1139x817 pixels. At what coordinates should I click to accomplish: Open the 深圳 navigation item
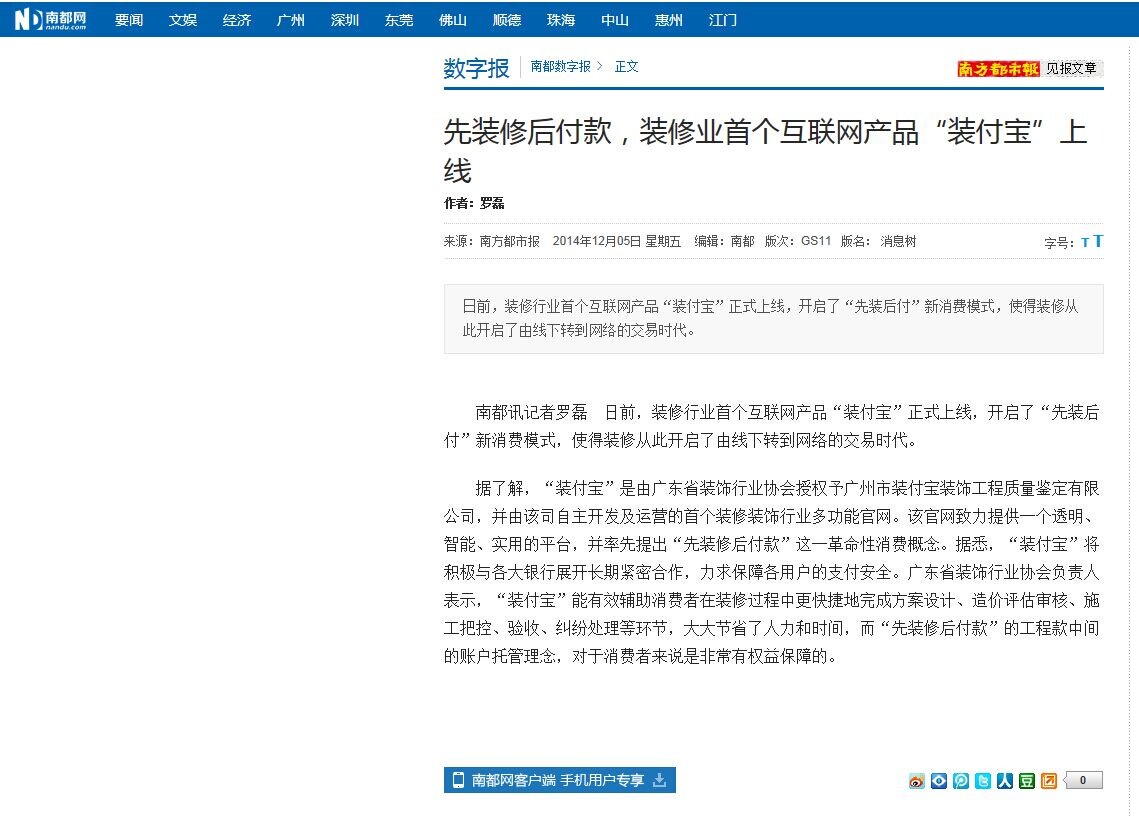pos(345,20)
